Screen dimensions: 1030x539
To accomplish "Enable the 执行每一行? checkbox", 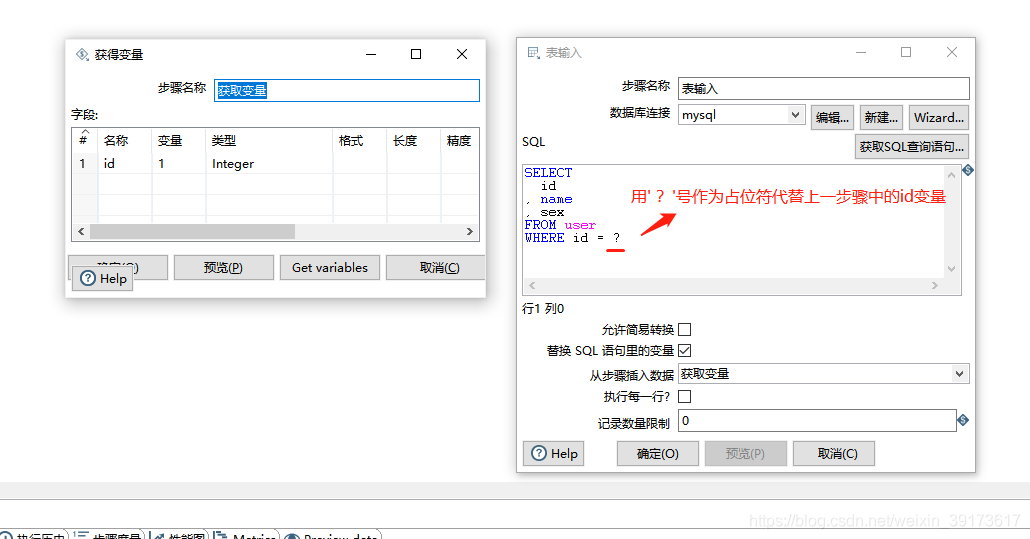I will 684,397.
